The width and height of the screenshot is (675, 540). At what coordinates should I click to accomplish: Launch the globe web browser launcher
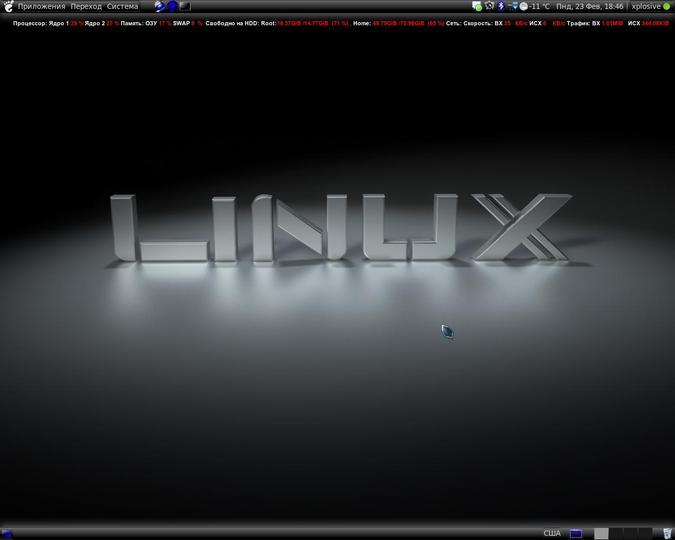point(160,6)
